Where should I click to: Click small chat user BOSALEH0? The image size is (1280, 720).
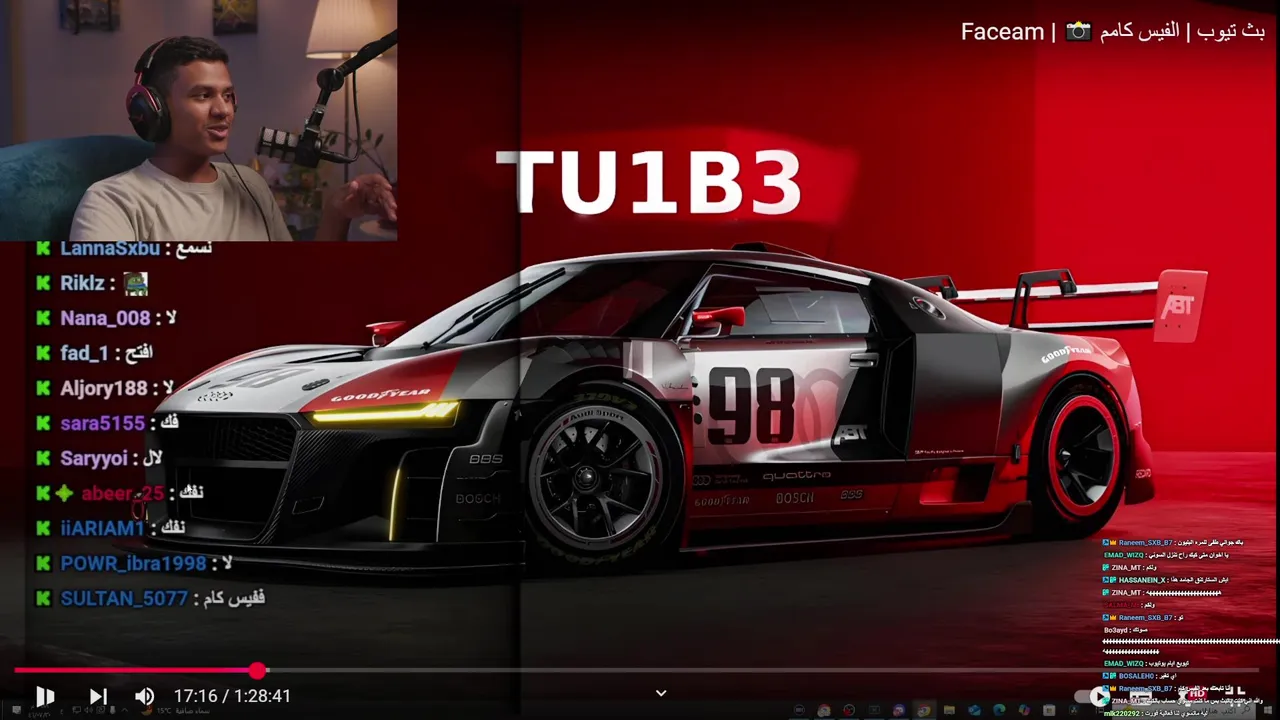point(1137,676)
